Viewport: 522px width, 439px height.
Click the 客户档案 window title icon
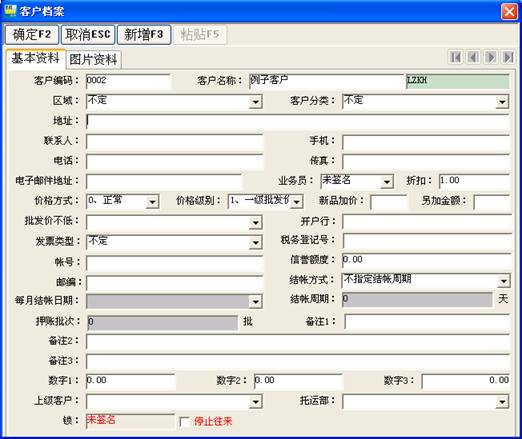coord(10,10)
